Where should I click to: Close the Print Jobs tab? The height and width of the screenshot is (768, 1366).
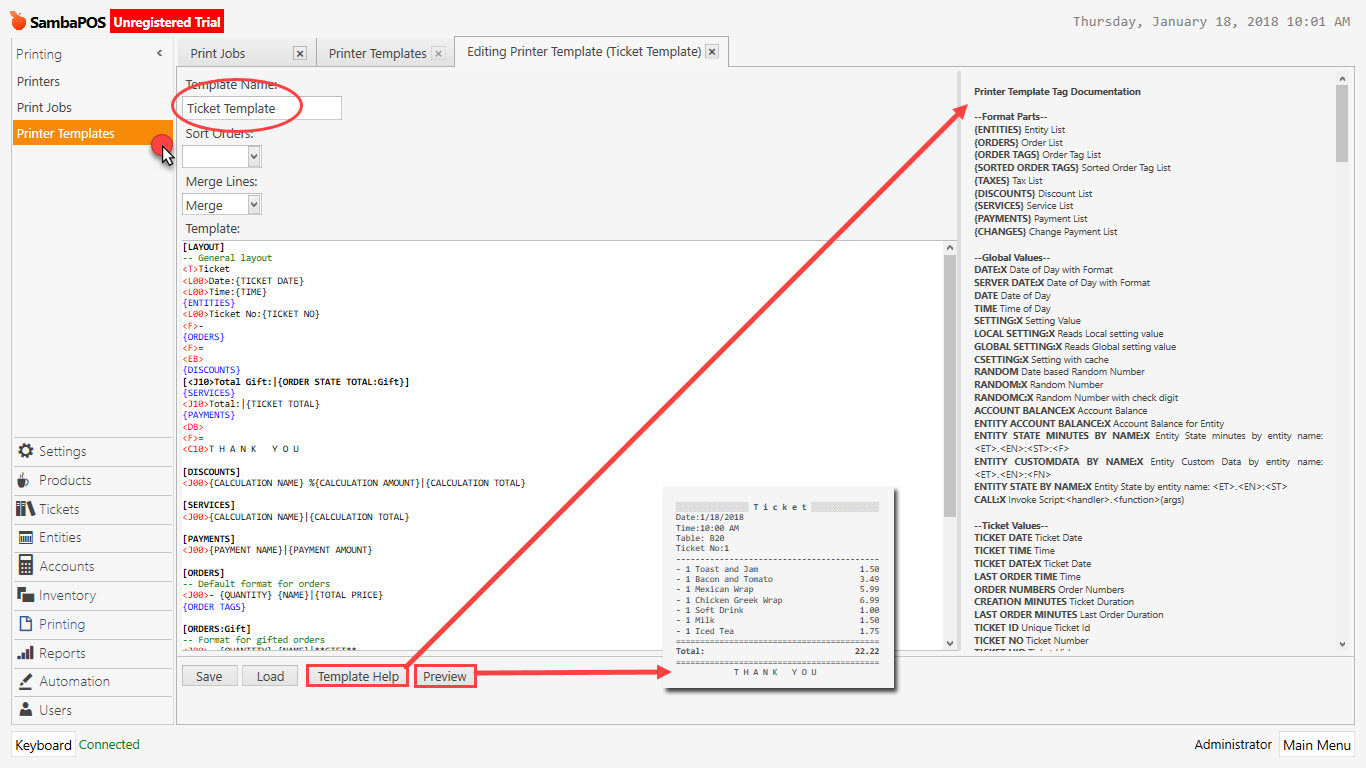(300, 54)
